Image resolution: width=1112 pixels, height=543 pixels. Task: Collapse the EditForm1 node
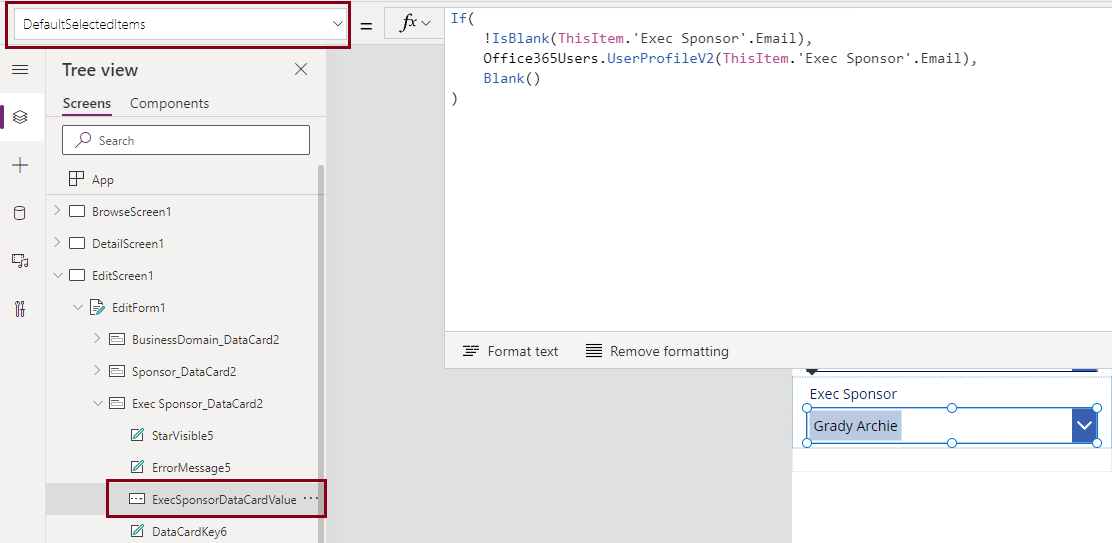[77, 308]
